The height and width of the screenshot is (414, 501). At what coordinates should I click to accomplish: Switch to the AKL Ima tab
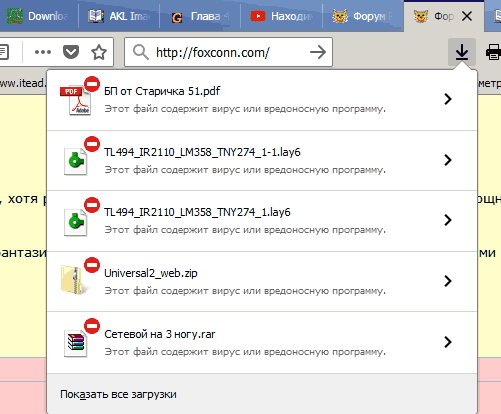click(x=119, y=16)
